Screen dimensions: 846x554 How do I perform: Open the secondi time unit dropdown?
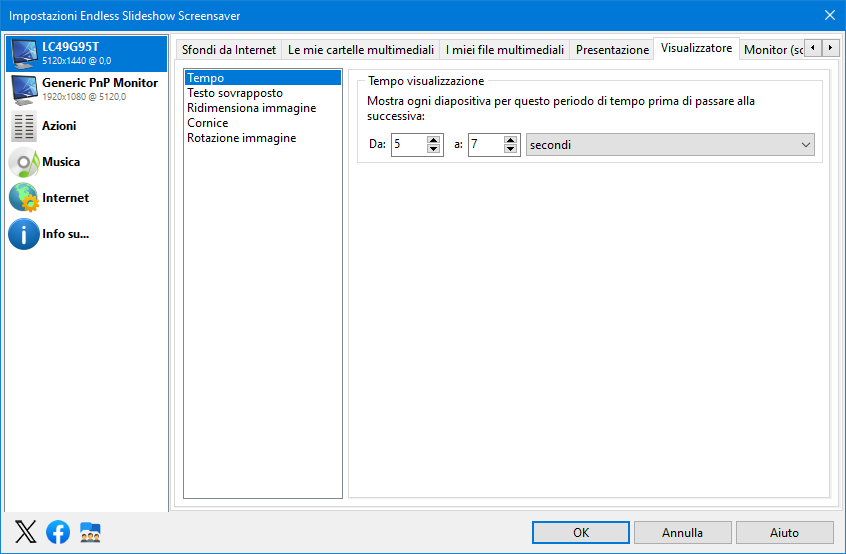click(x=670, y=145)
